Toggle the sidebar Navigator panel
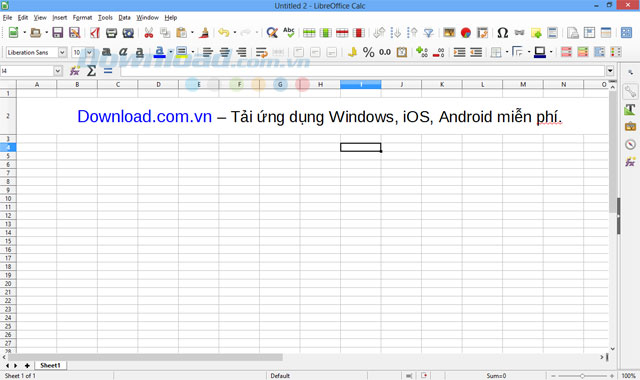The width and height of the screenshot is (640, 380). [x=630, y=144]
